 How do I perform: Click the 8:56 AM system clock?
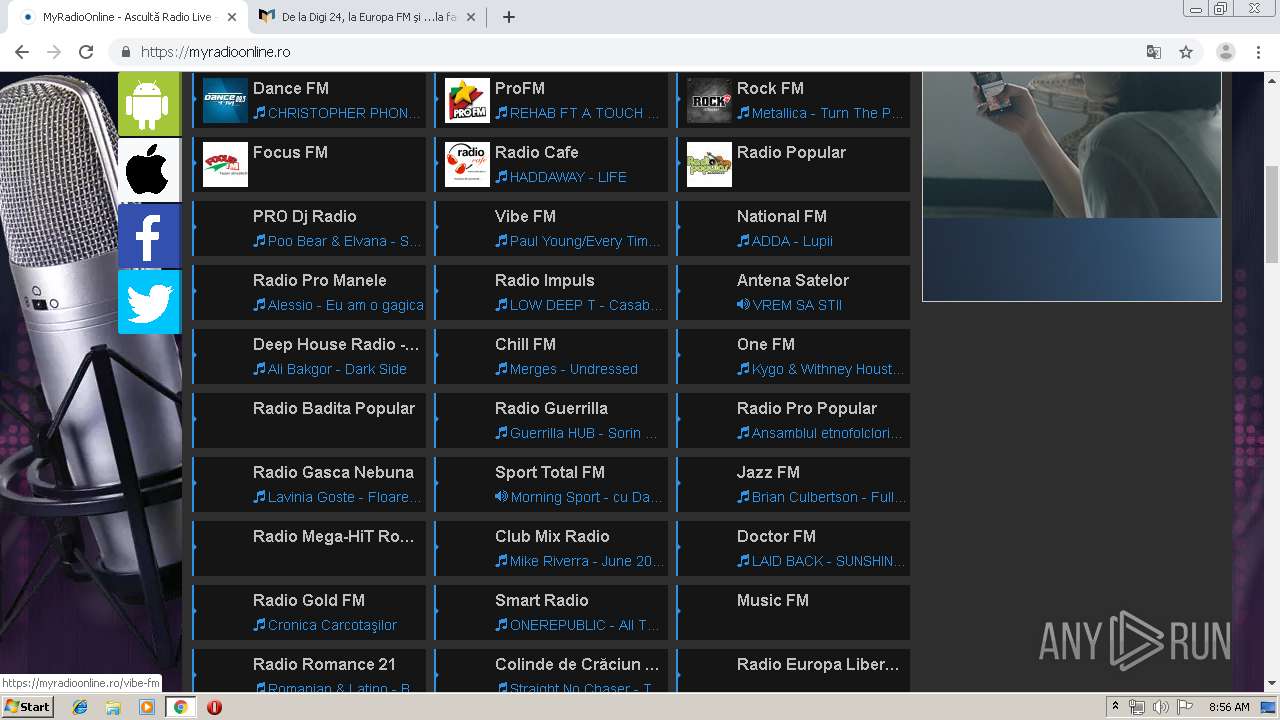pos(1229,707)
